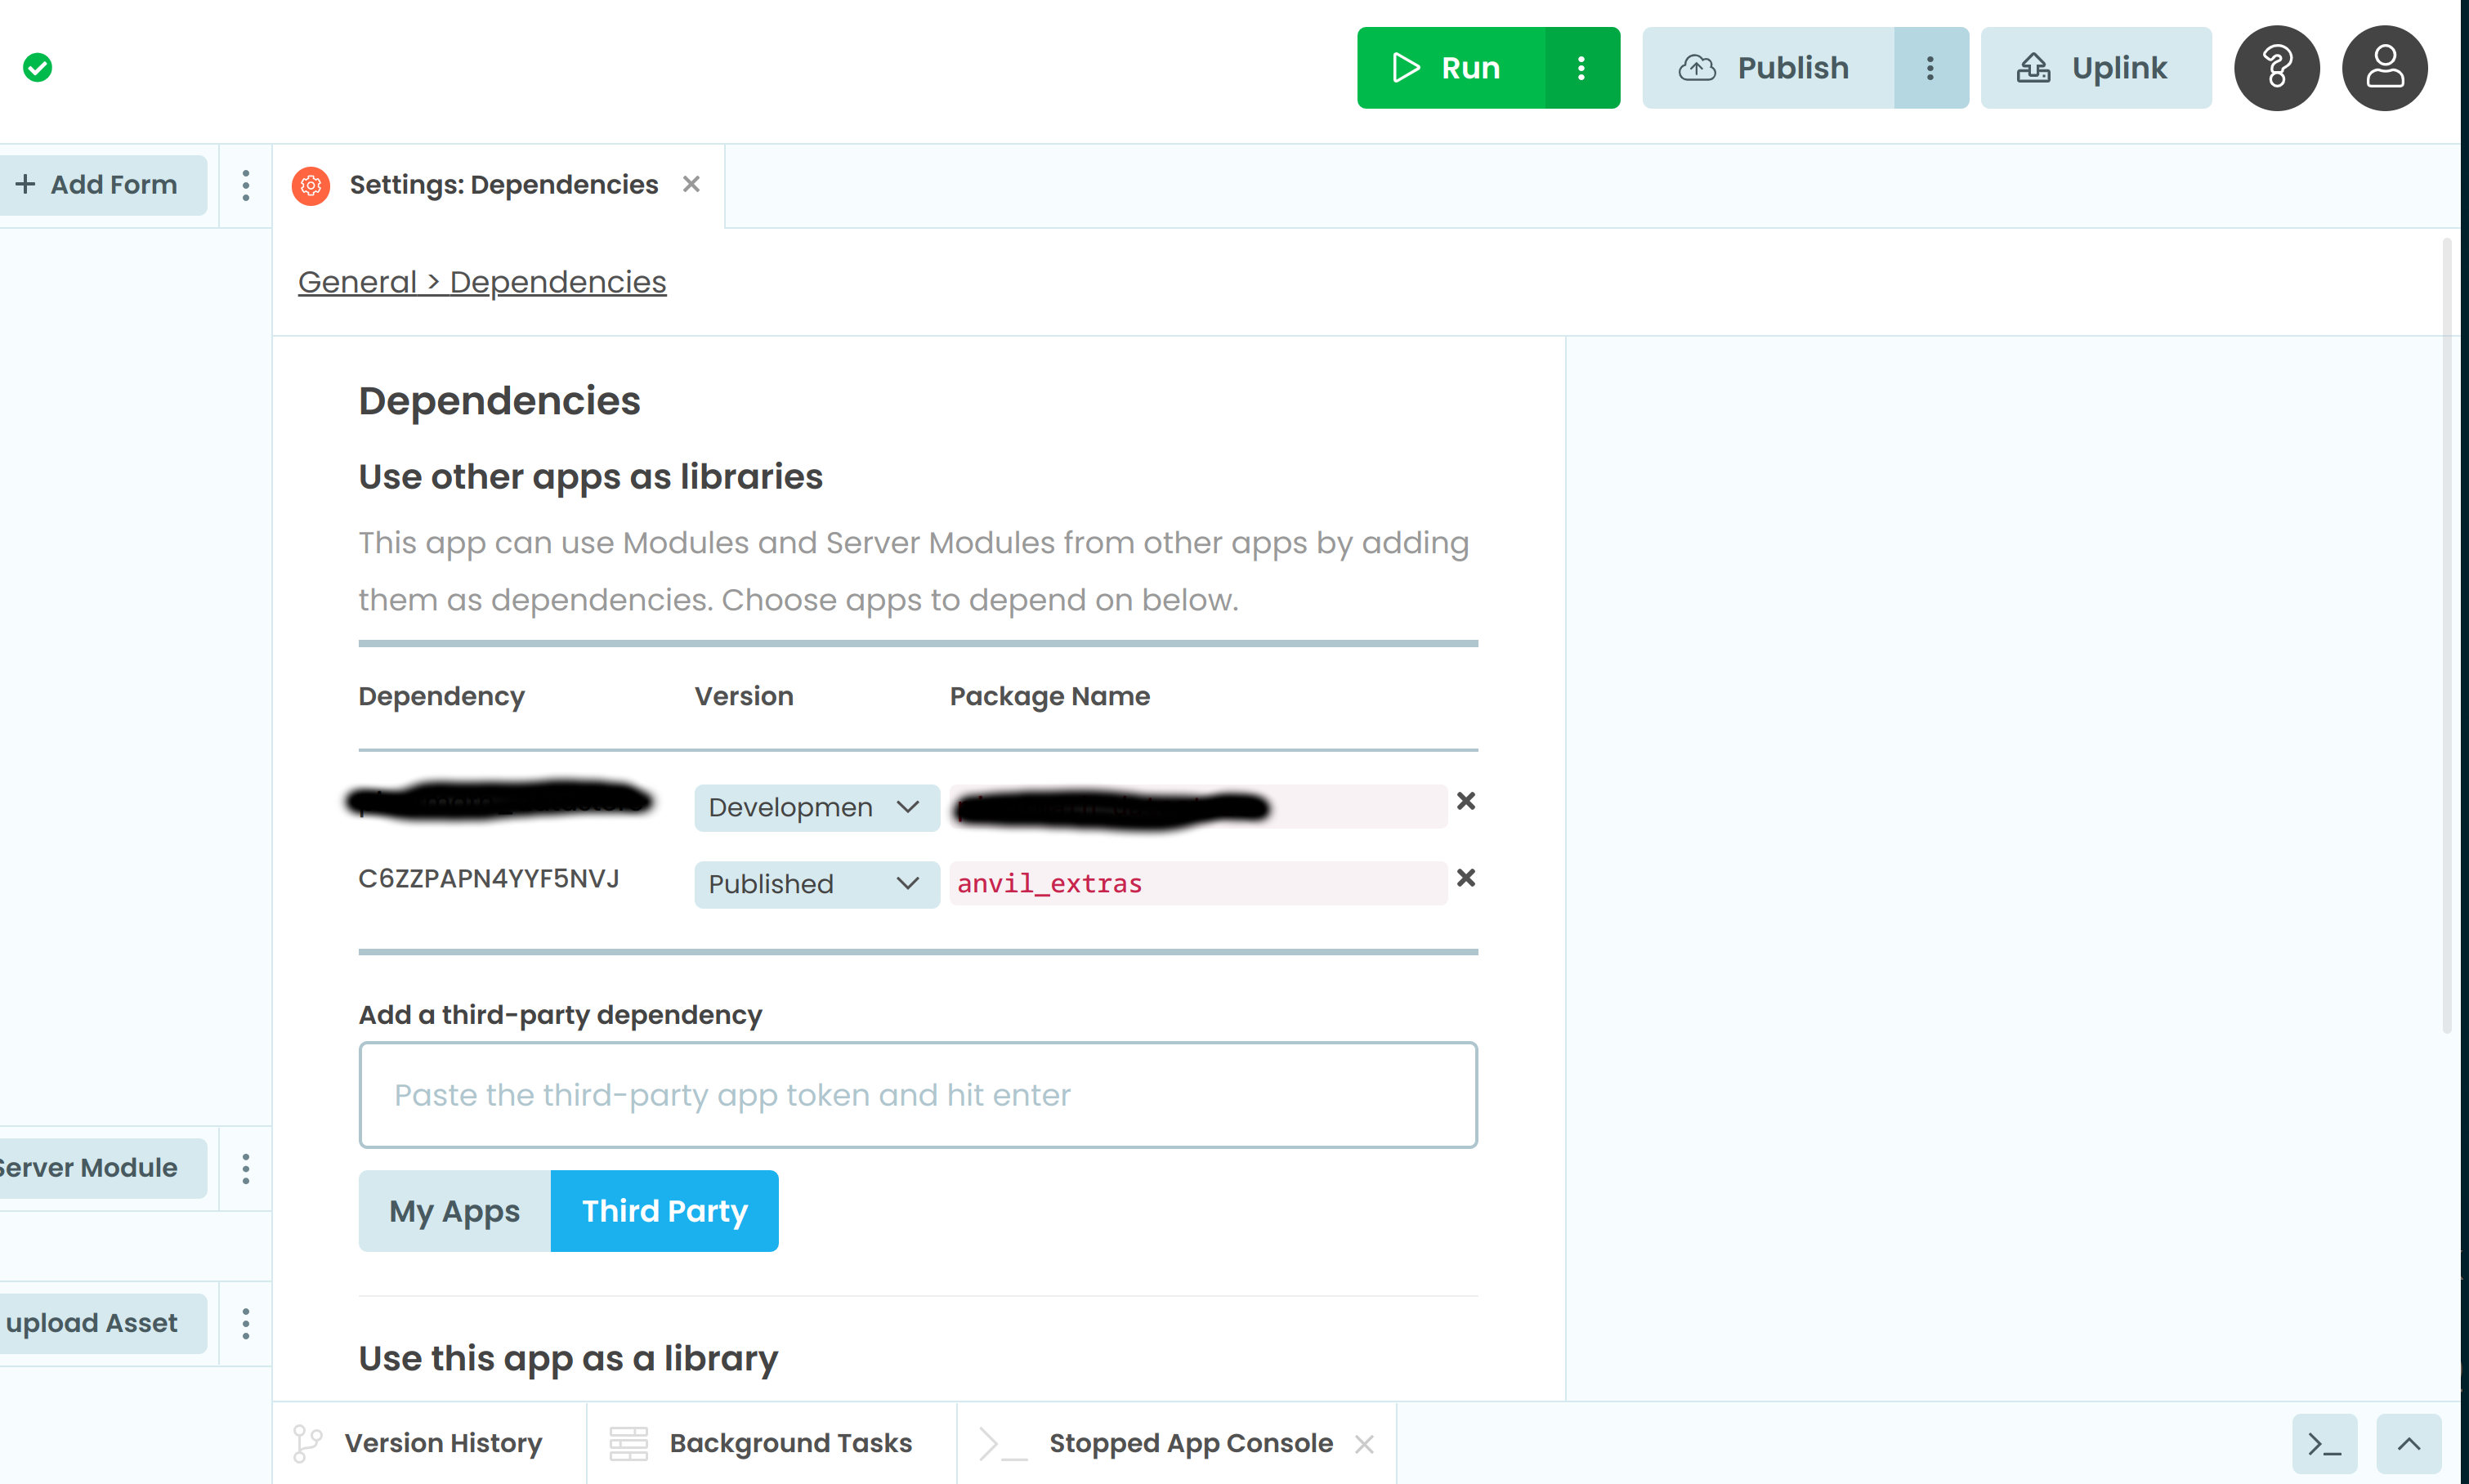Open the app console with the terminal icon
This screenshot has height=1484, width=2469.
pyautogui.click(x=2327, y=1443)
